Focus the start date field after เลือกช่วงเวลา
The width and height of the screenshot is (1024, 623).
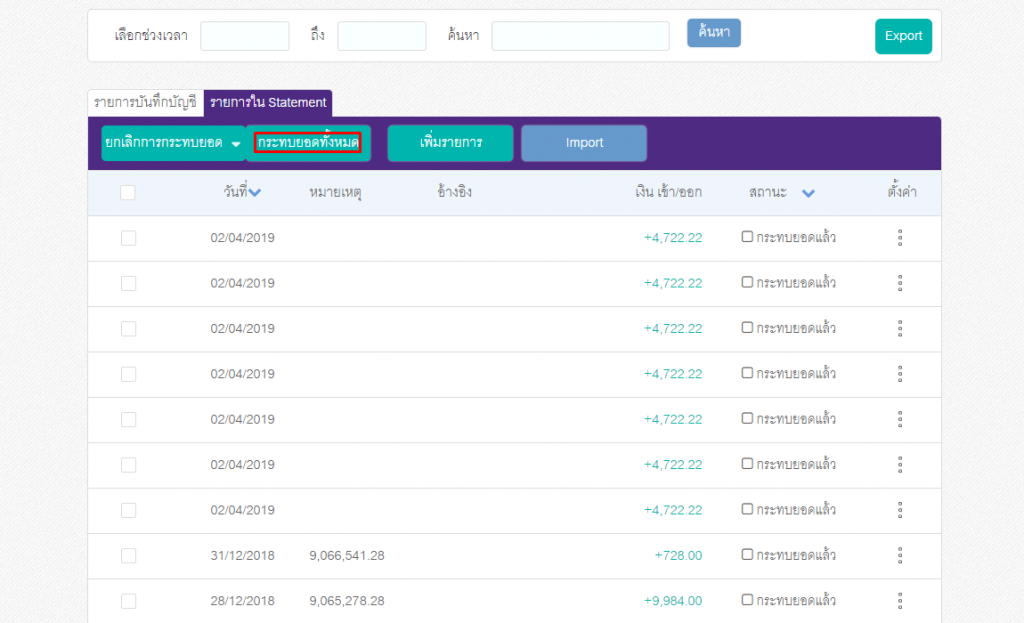pyautogui.click(x=245, y=36)
